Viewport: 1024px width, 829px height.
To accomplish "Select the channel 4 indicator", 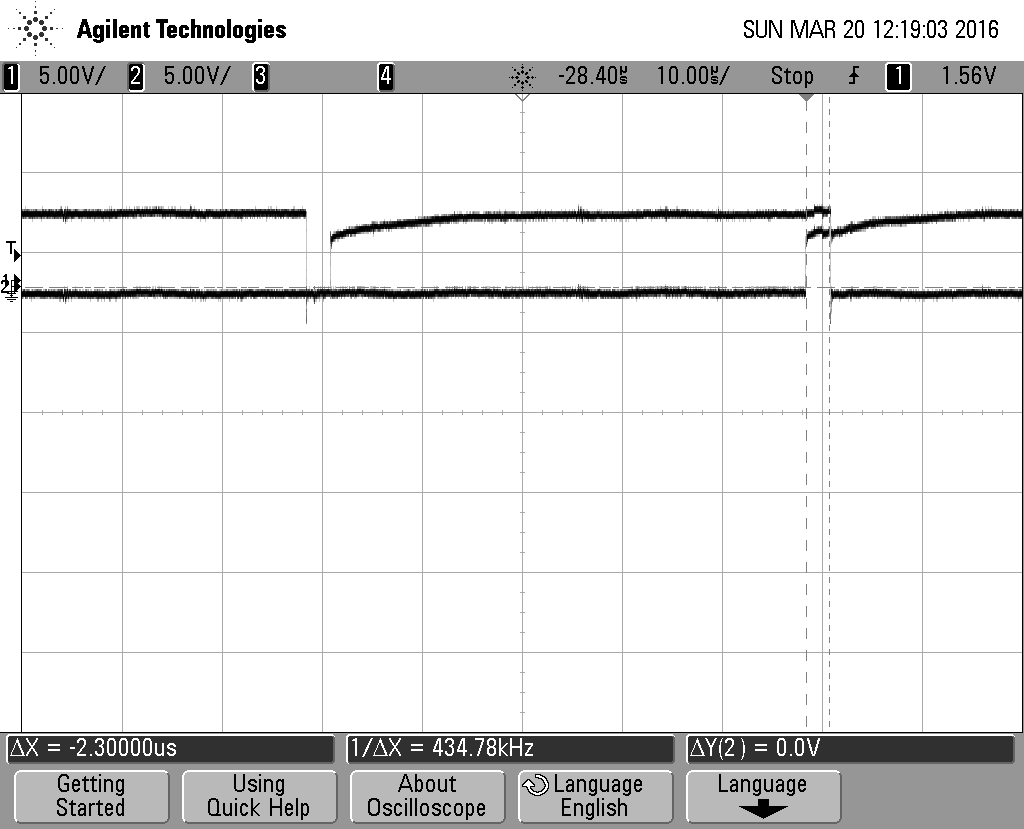I will pyautogui.click(x=386, y=76).
